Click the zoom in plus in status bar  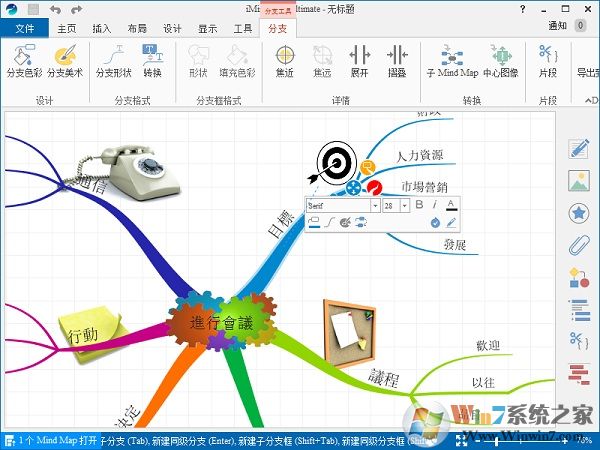[x=565, y=441]
